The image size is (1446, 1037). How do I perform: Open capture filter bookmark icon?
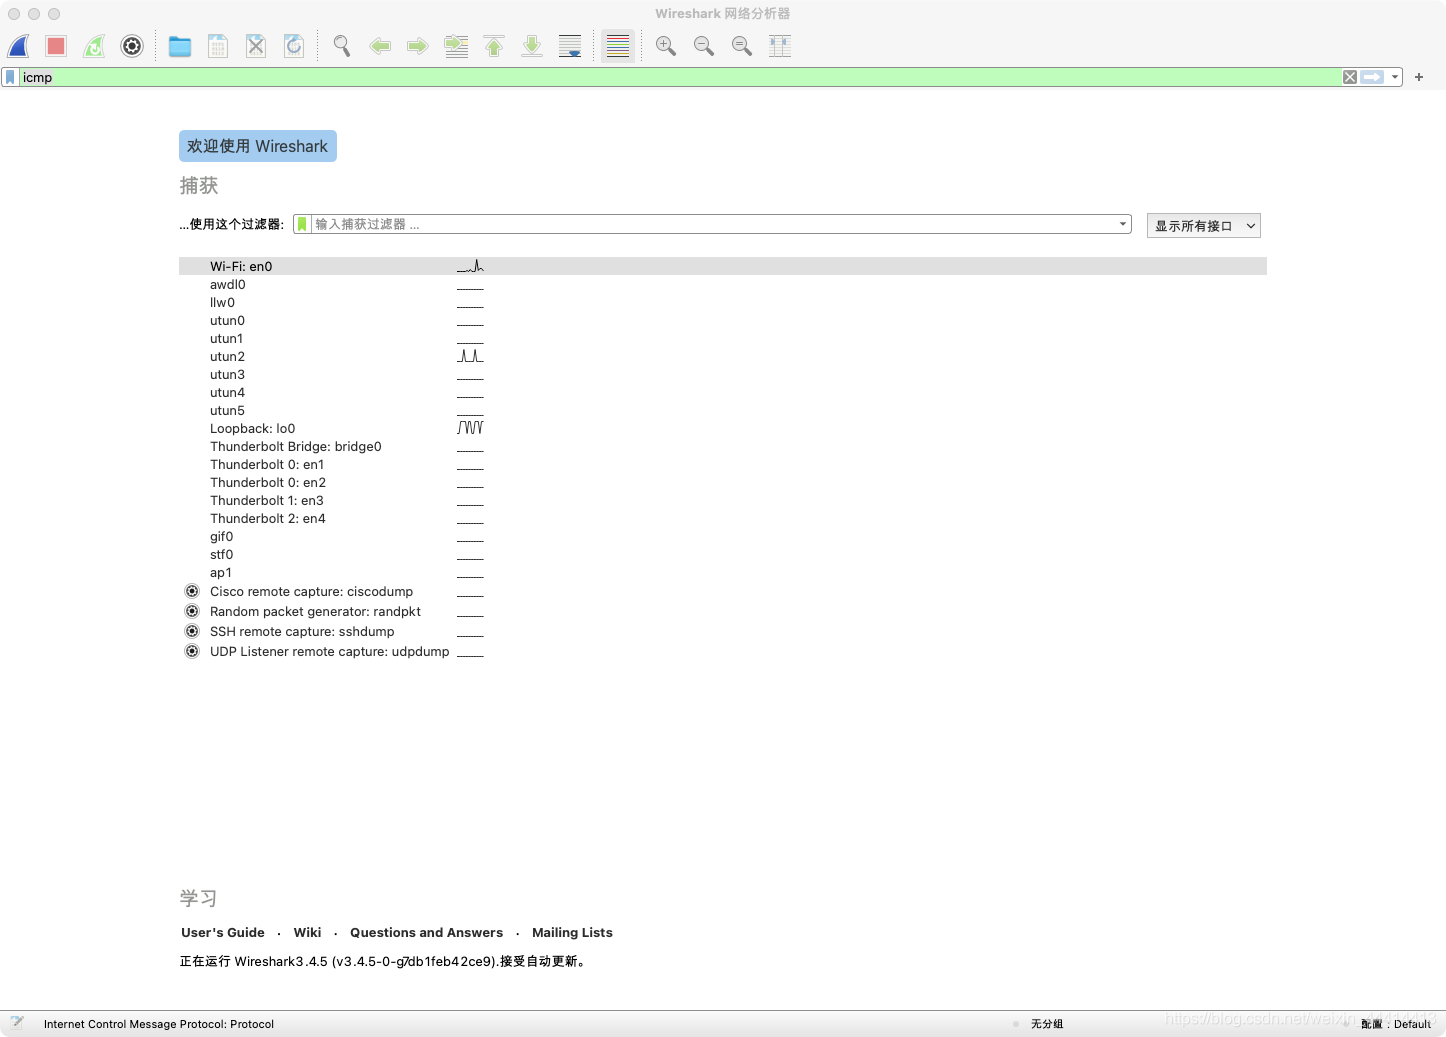pos(302,224)
